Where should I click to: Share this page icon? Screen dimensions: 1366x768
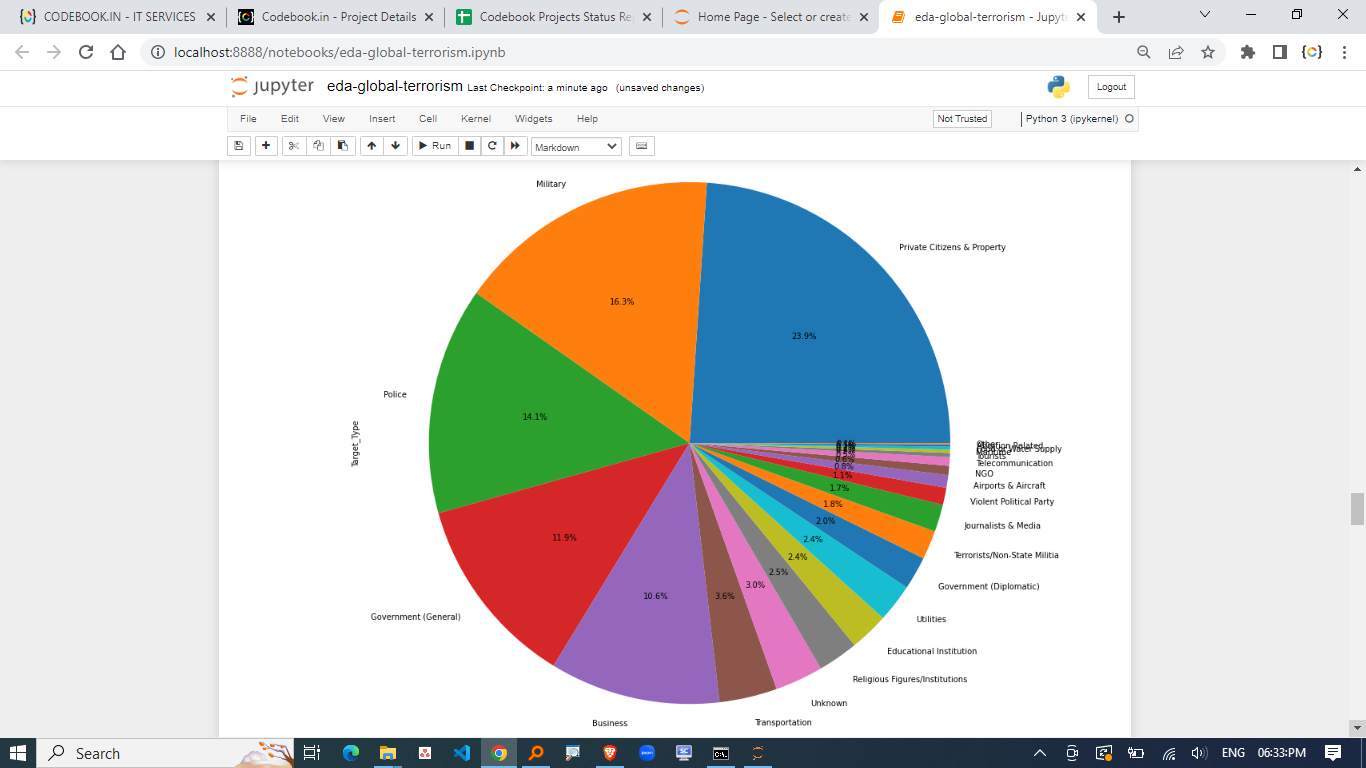pyautogui.click(x=1176, y=52)
